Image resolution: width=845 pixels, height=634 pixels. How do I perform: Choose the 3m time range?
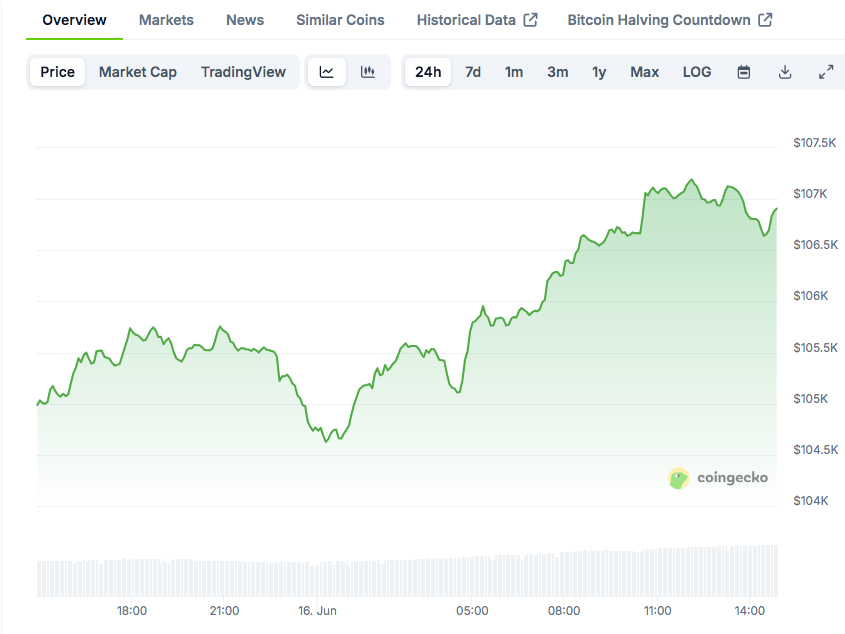pos(558,72)
